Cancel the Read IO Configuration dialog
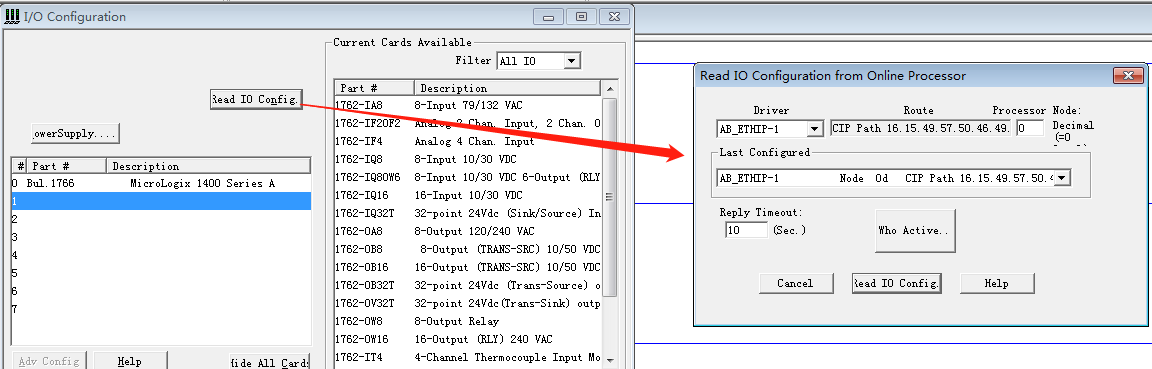This screenshot has width=1152, height=369. pyautogui.click(x=795, y=283)
